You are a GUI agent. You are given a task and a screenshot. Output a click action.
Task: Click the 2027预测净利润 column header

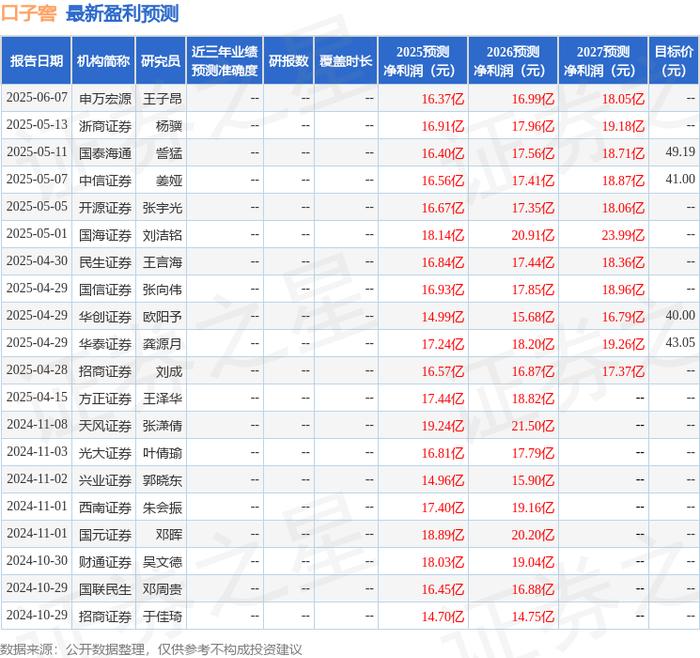click(x=603, y=61)
